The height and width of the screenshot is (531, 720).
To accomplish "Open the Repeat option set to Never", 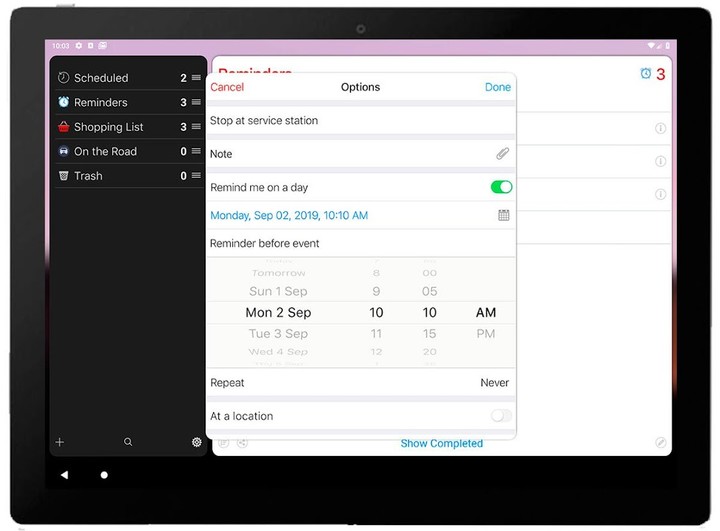I will click(360, 383).
